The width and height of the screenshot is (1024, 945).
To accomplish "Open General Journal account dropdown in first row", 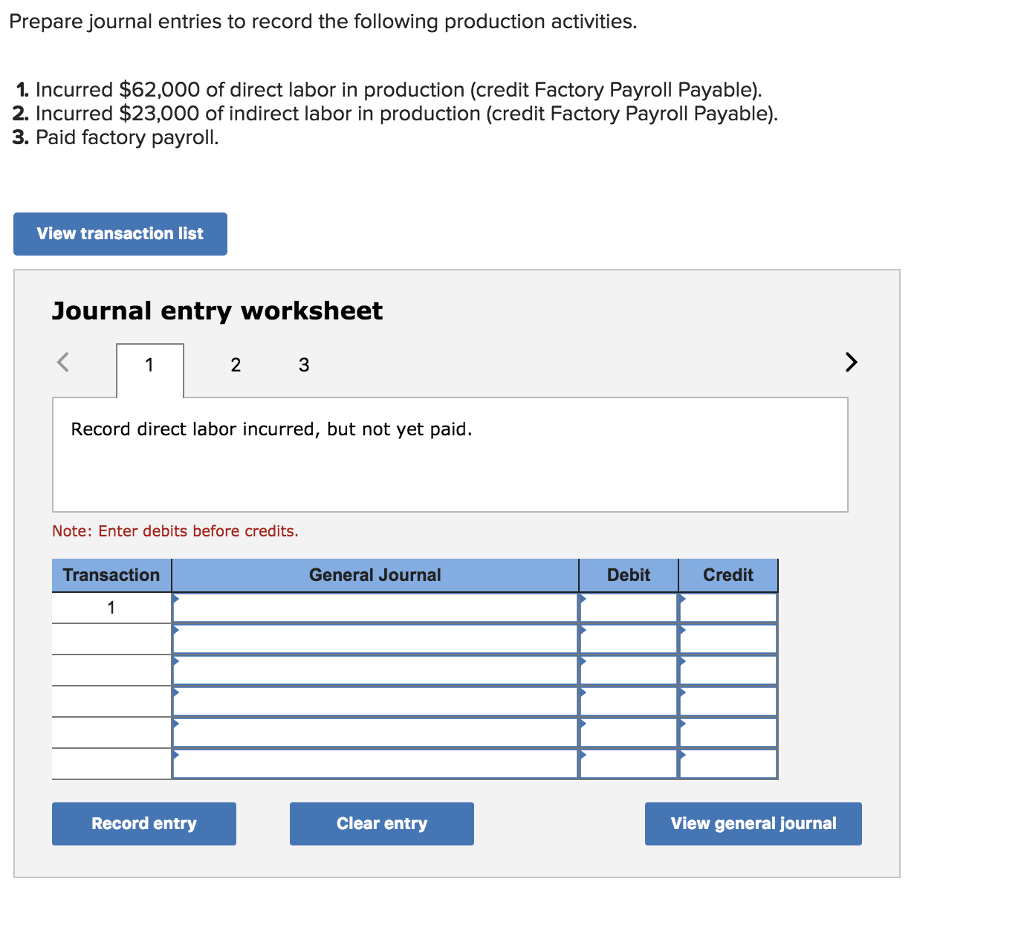I will pyautogui.click(x=375, y=608).
